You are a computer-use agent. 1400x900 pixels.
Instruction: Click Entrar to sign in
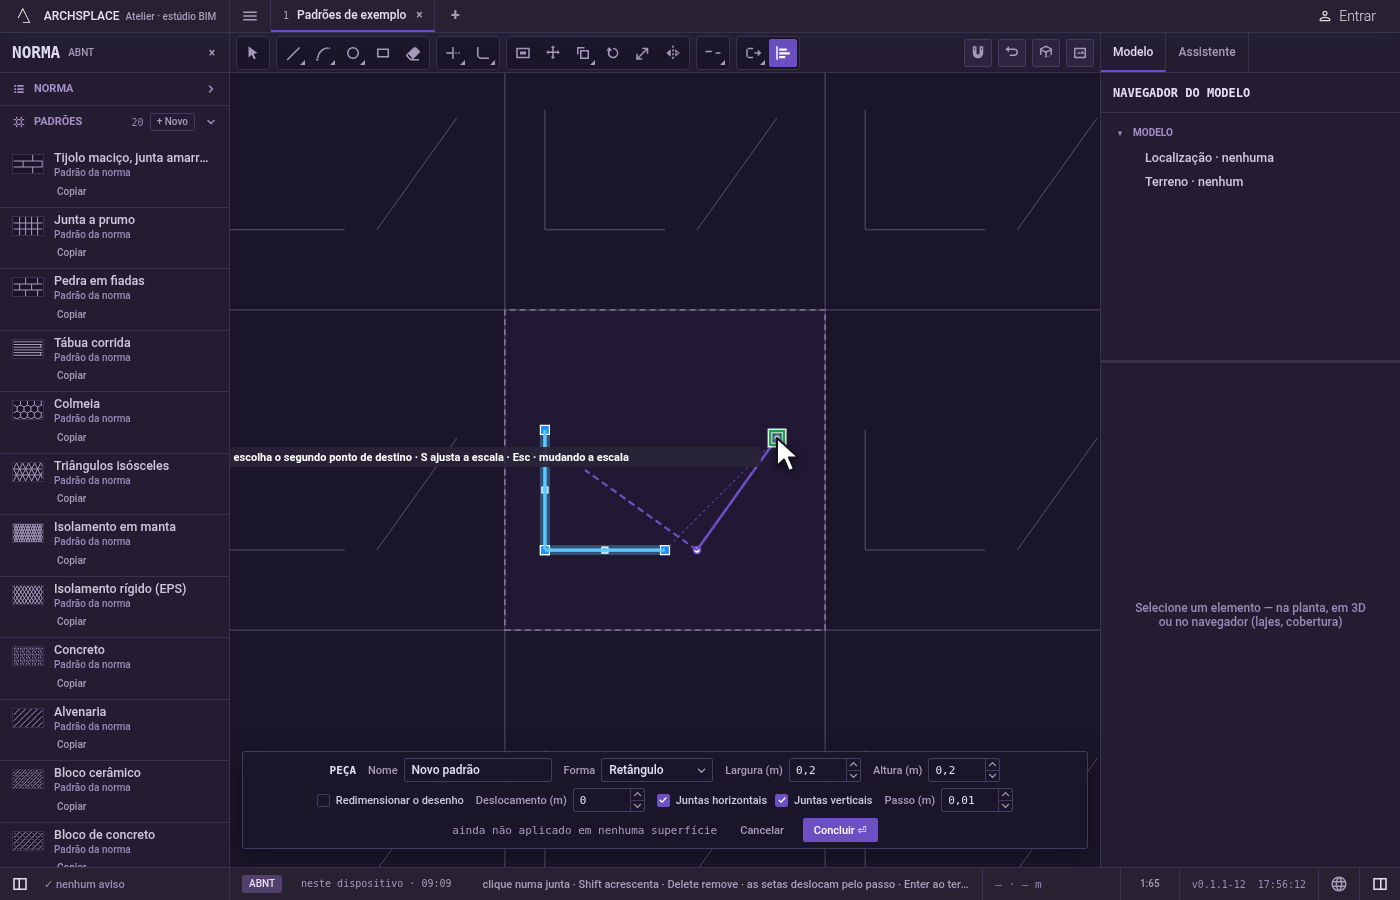1347,16
